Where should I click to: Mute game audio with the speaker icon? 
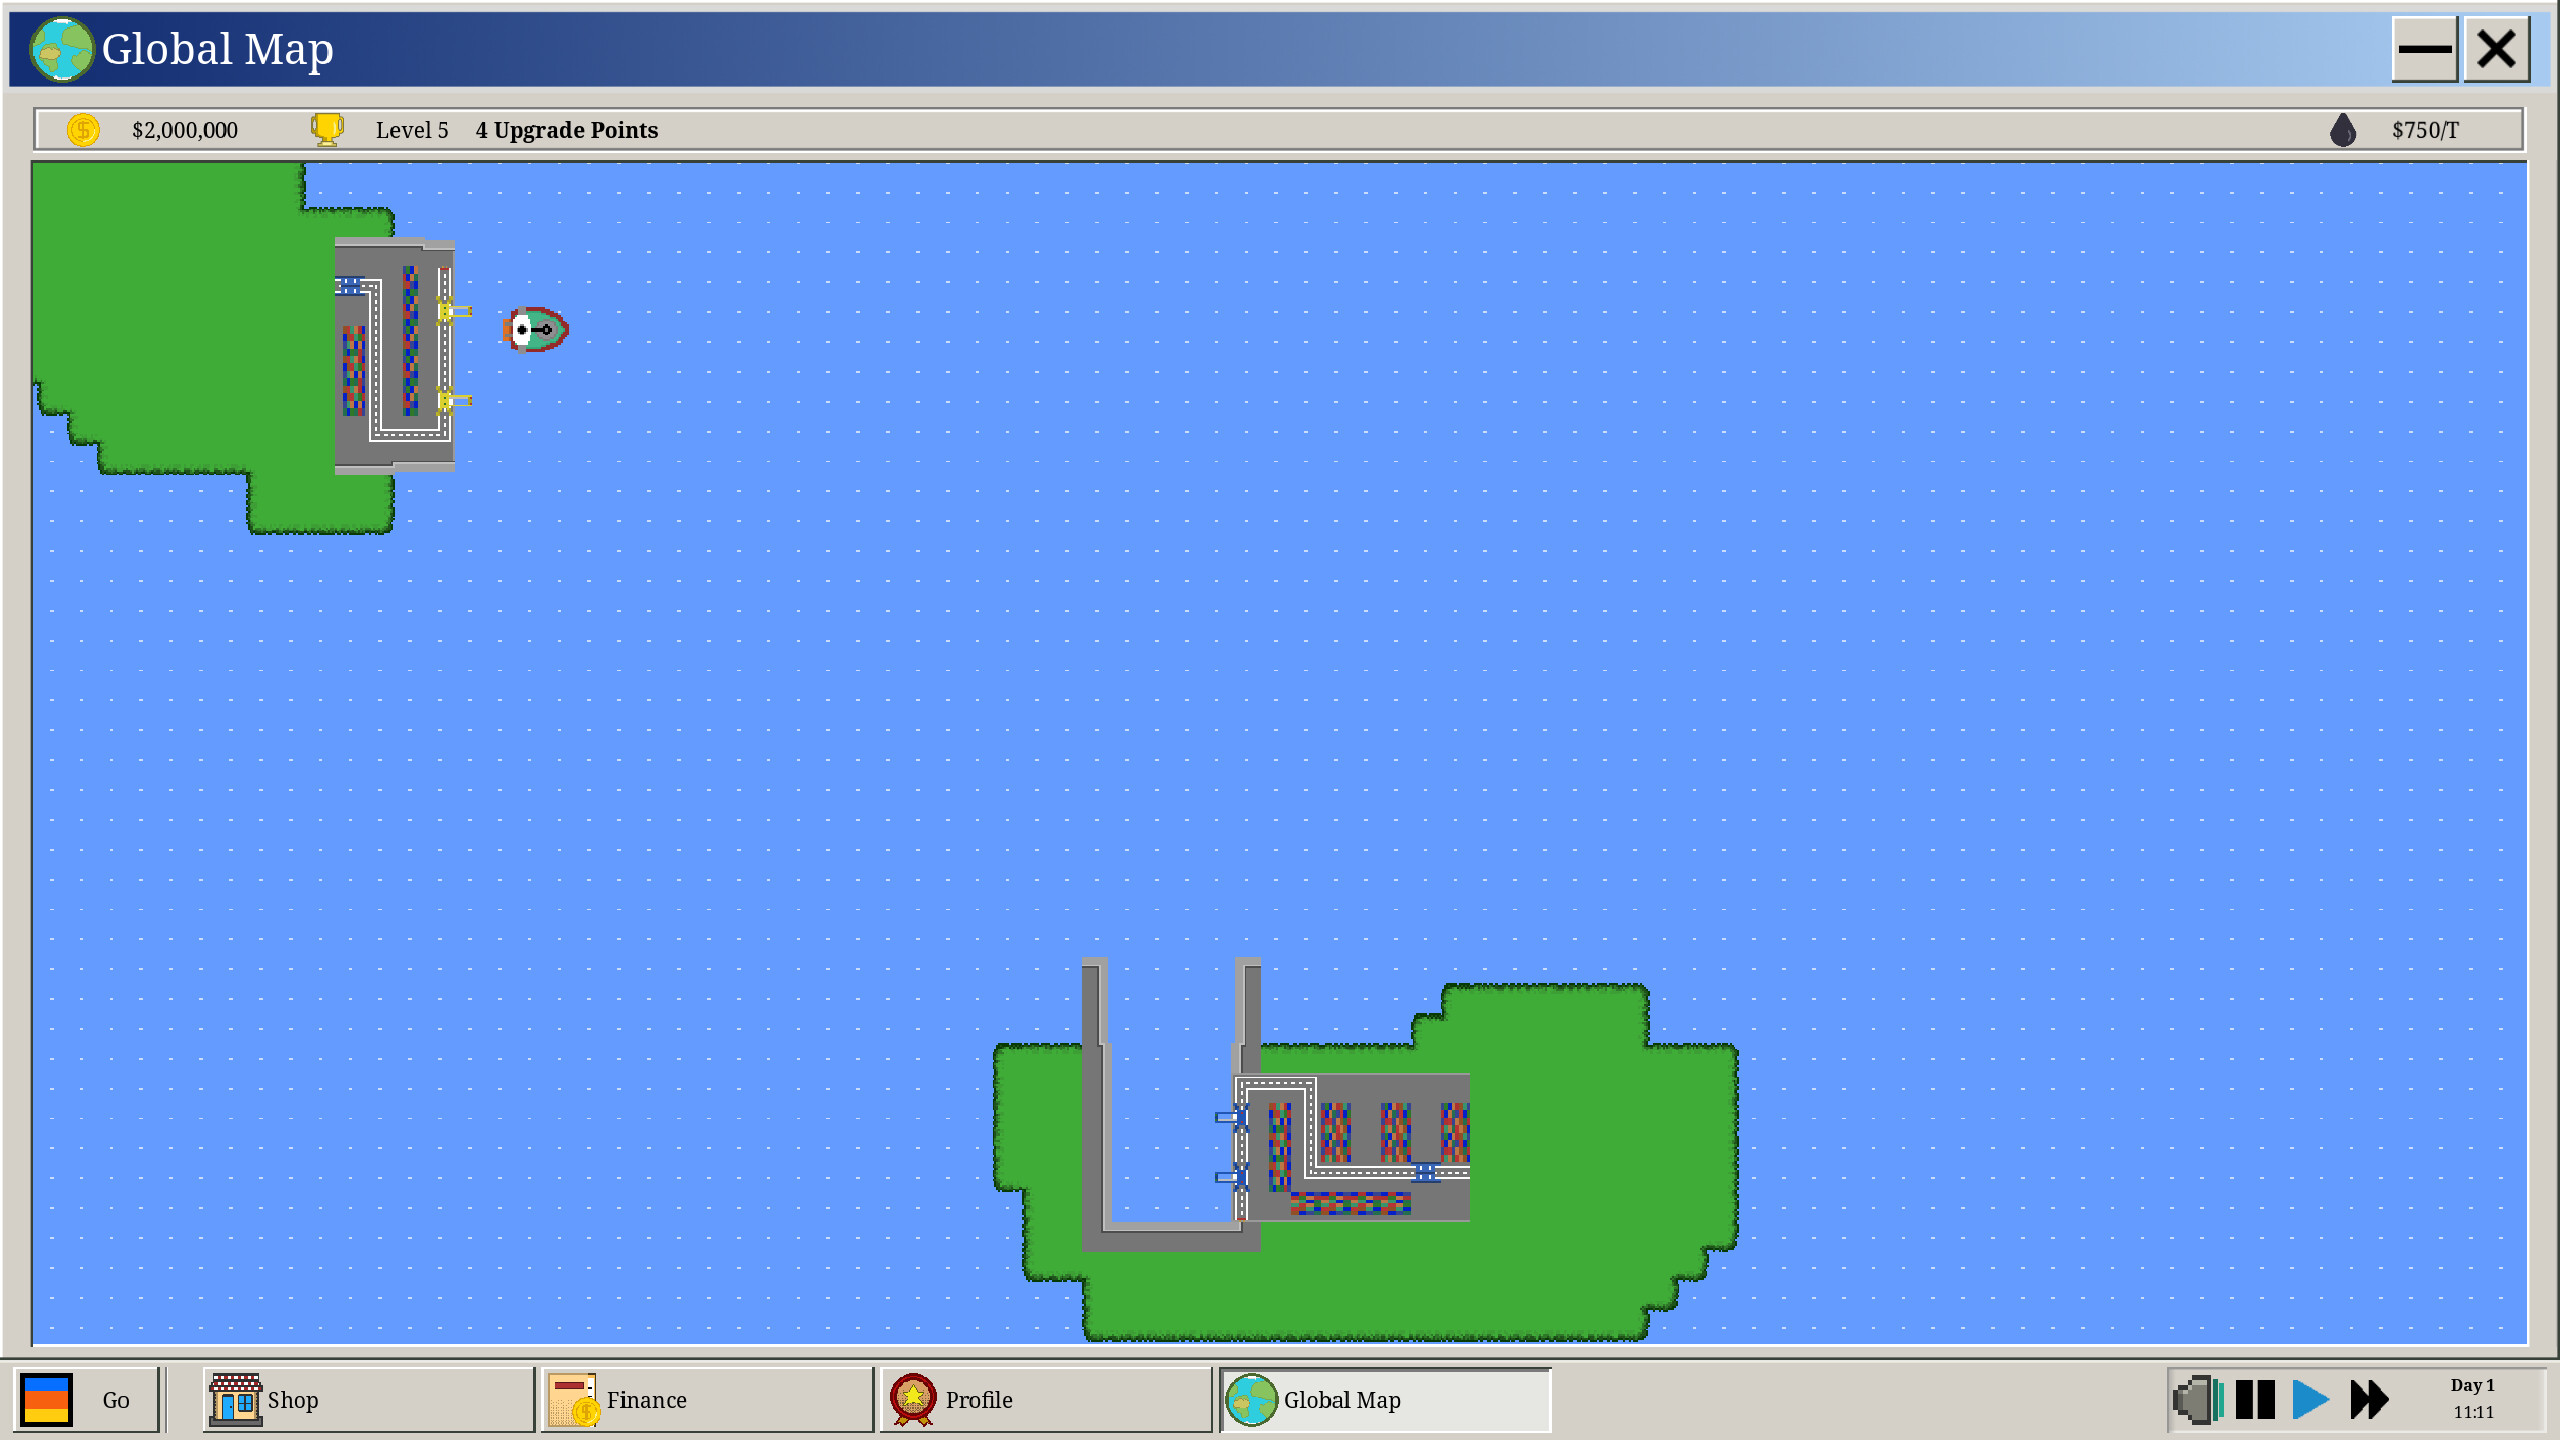click(2196, 1400)
